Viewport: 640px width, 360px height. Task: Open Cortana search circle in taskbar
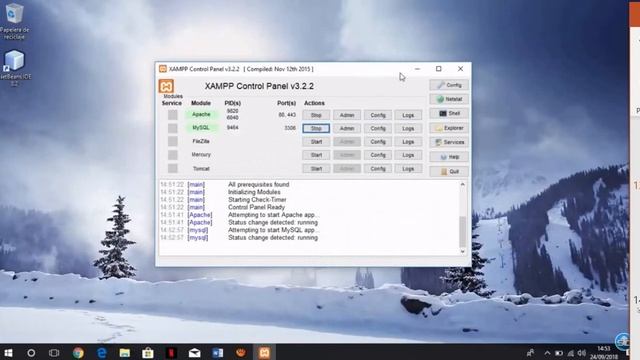(31, 353)
